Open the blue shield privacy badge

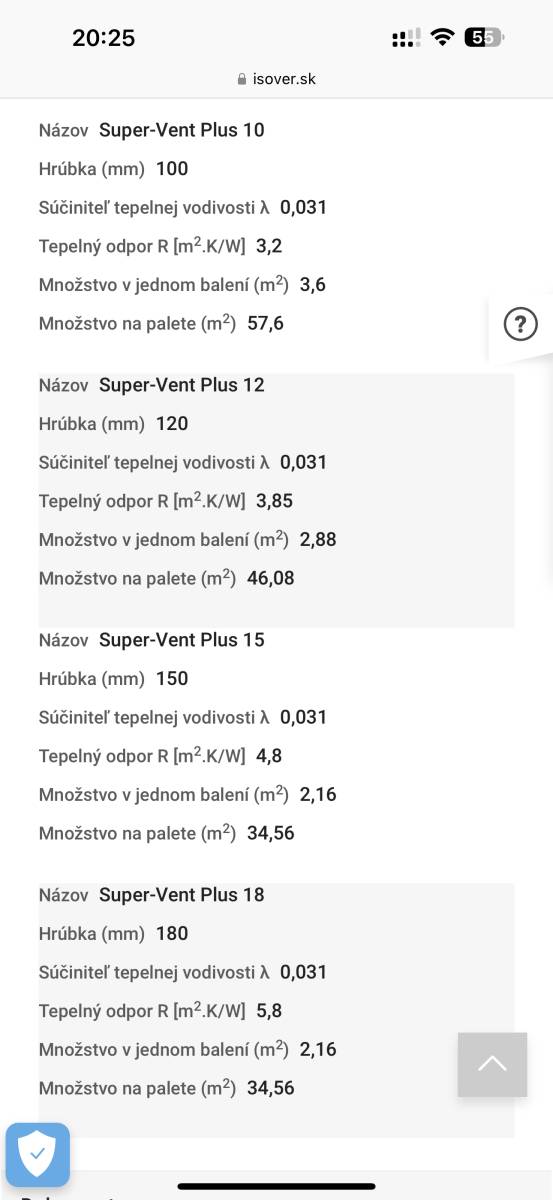[38, 1155]
